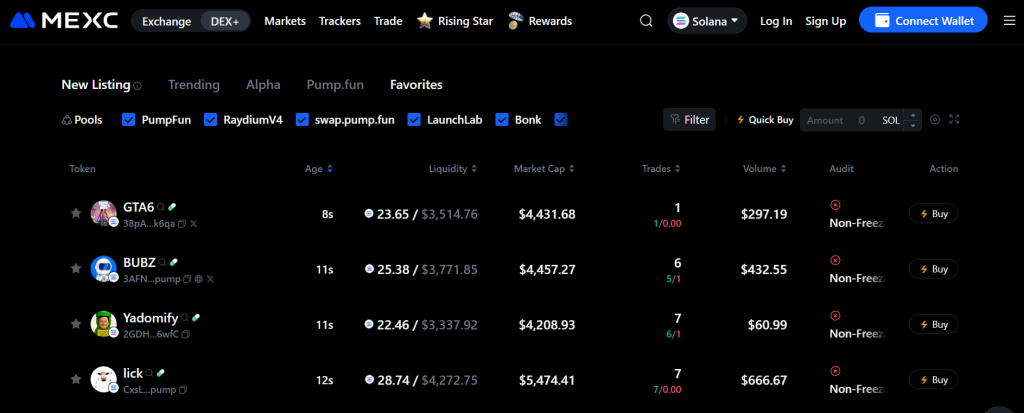Switch to the Pump.fun tab
The image size is (1024, 413).
pos(335,85)
